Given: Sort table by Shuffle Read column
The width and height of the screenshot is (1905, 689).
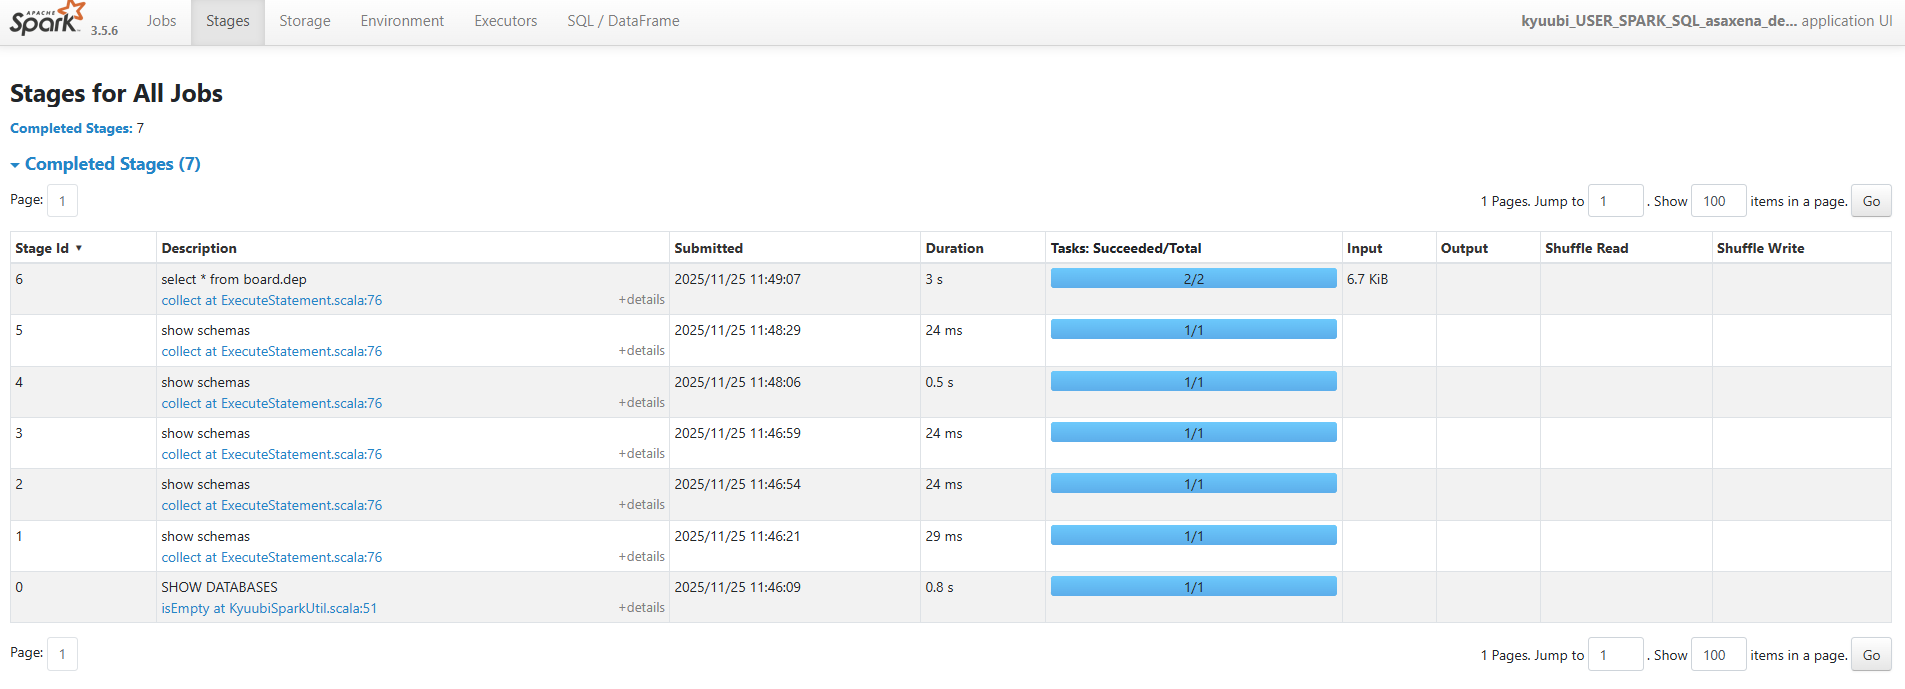Looking at the screenshot, I should pyautogui.click(x=1586, y=248).
